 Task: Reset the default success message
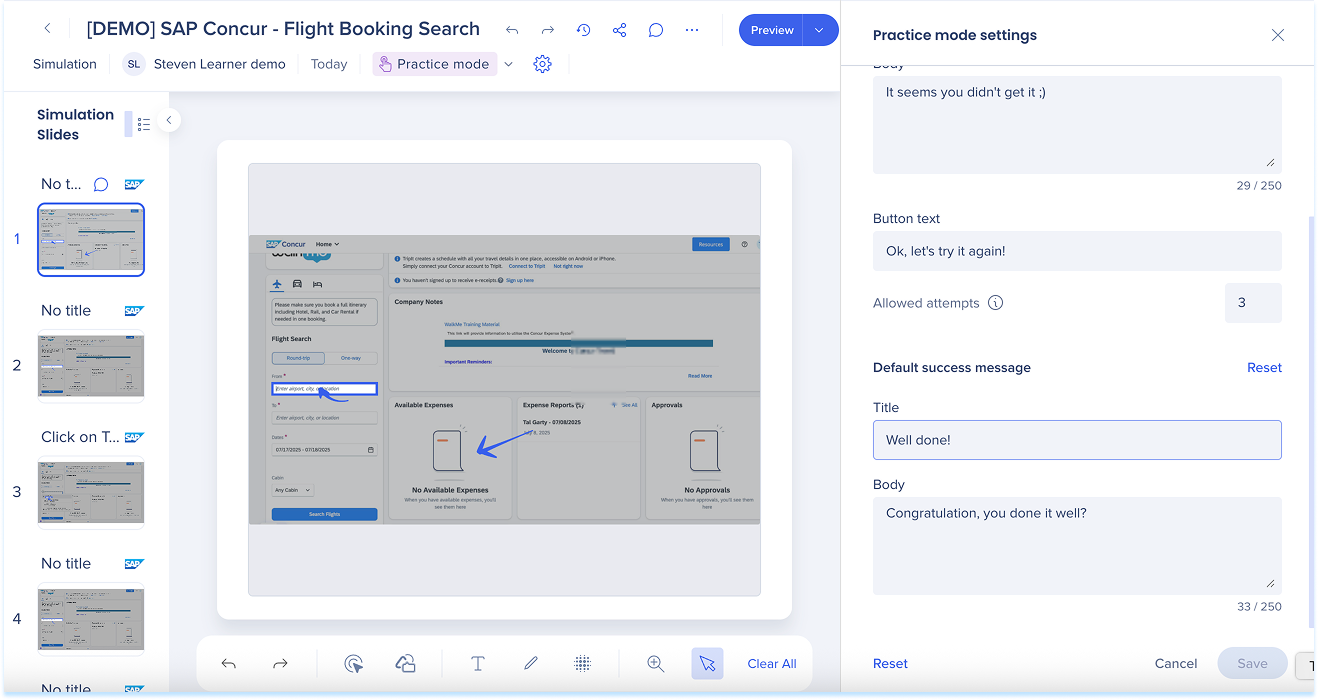tap(1264, 367)
